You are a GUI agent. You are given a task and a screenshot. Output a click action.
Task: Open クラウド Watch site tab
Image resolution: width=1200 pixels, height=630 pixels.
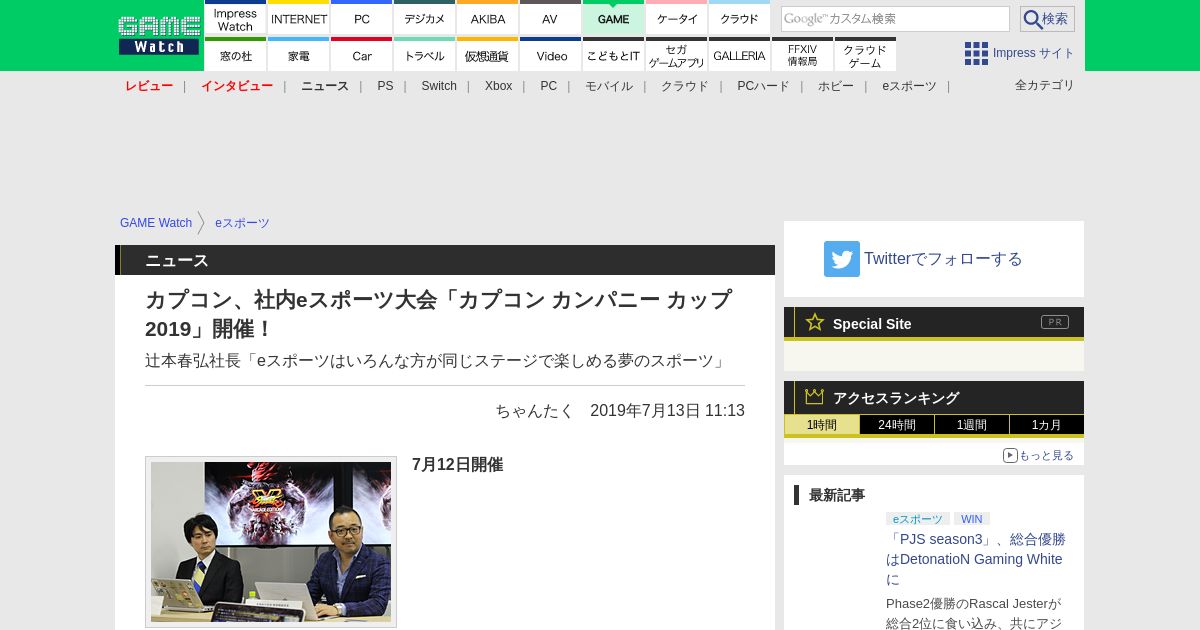739,18
